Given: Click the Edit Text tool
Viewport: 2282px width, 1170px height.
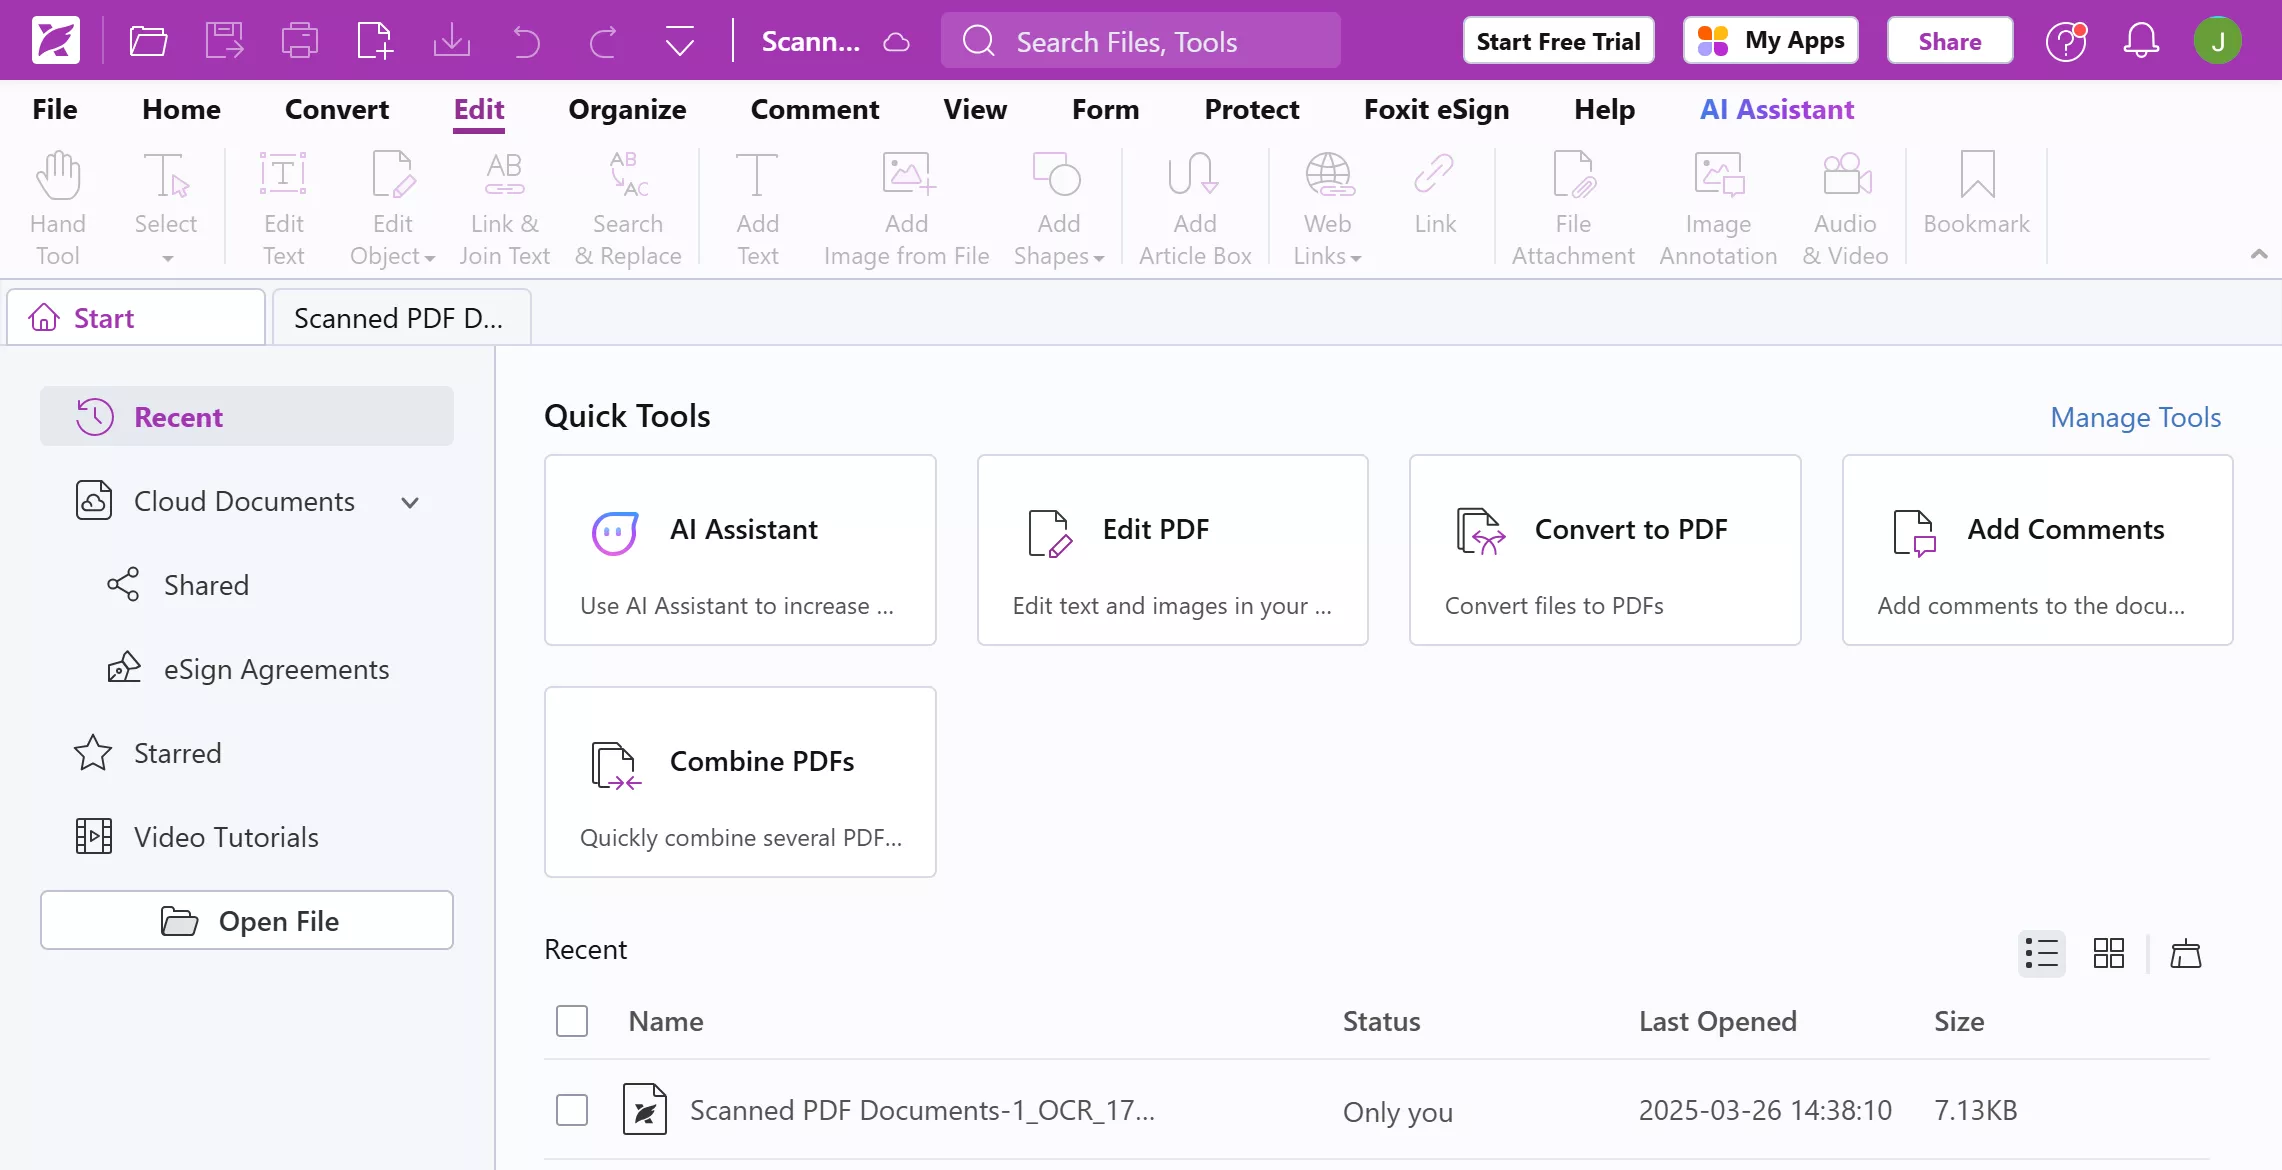Looking at the screenshot, I should (x=283, y=209).
